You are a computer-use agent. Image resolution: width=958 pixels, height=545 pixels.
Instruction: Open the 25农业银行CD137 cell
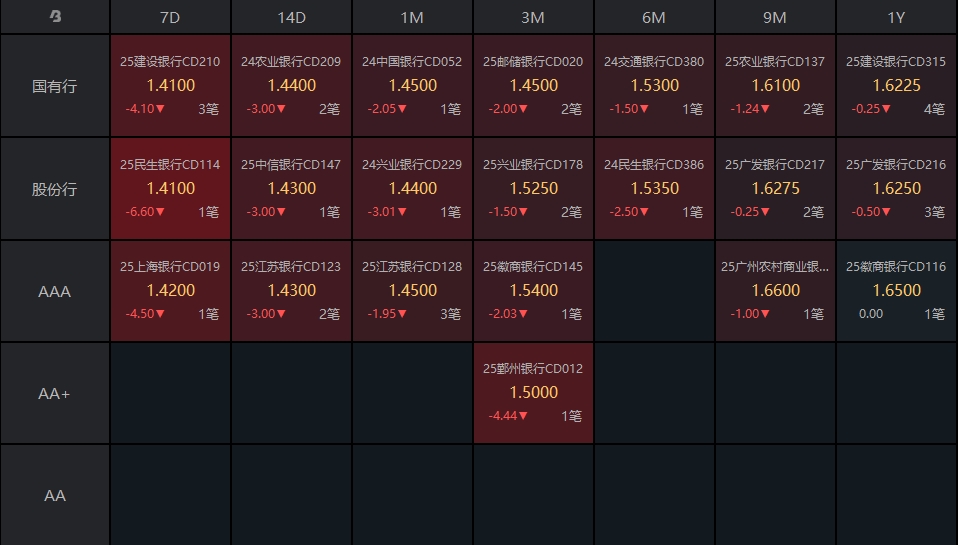coord(775,86)
